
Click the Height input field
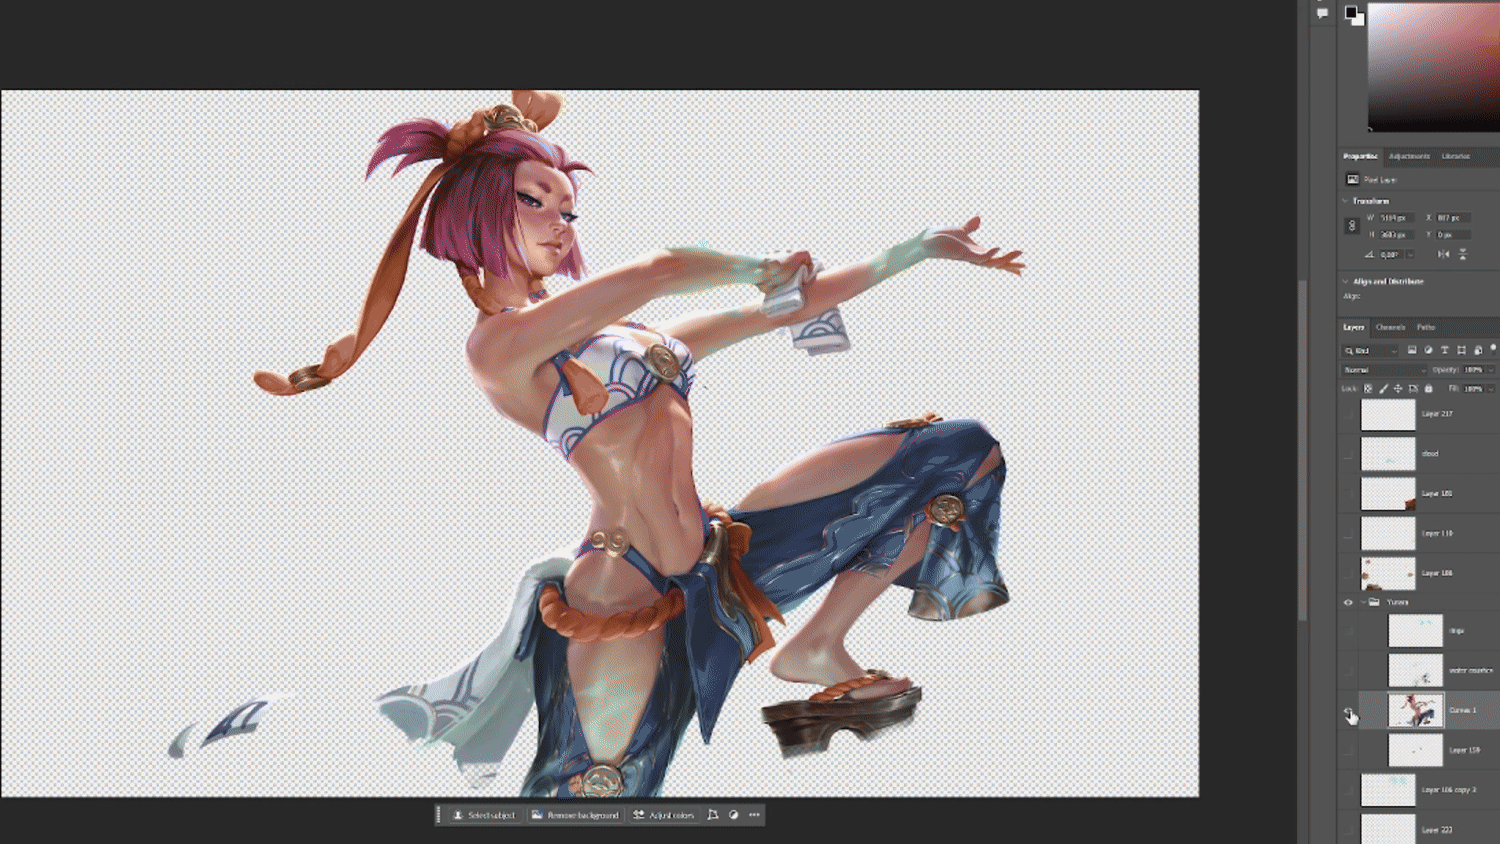[1399, 234]
